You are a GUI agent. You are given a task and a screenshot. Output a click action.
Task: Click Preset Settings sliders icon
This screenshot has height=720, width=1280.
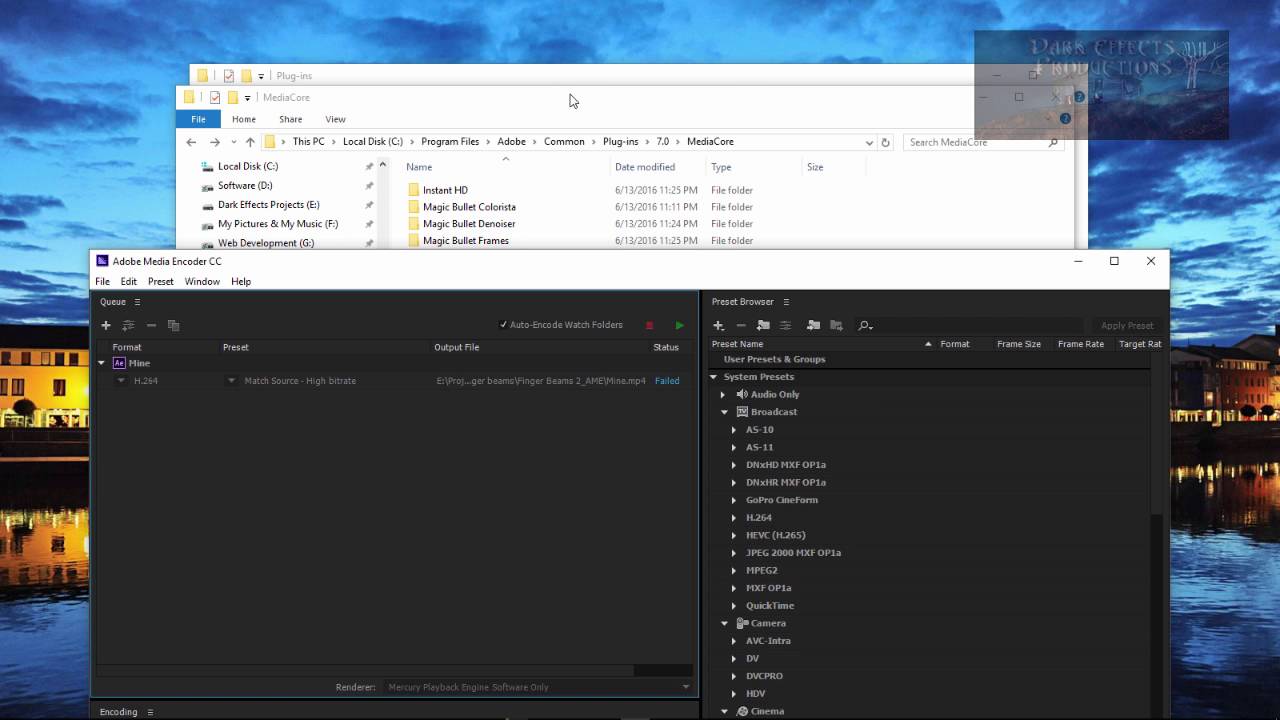(x=785, y=325)
